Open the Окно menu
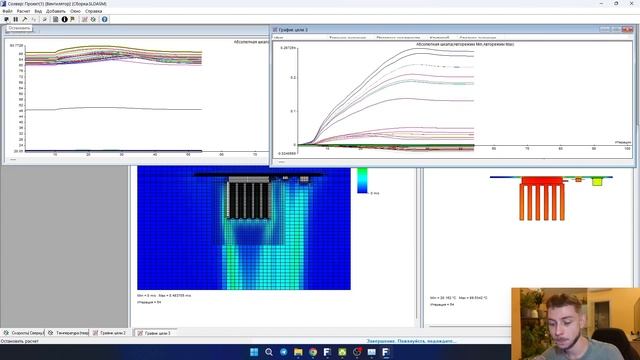 76,11
